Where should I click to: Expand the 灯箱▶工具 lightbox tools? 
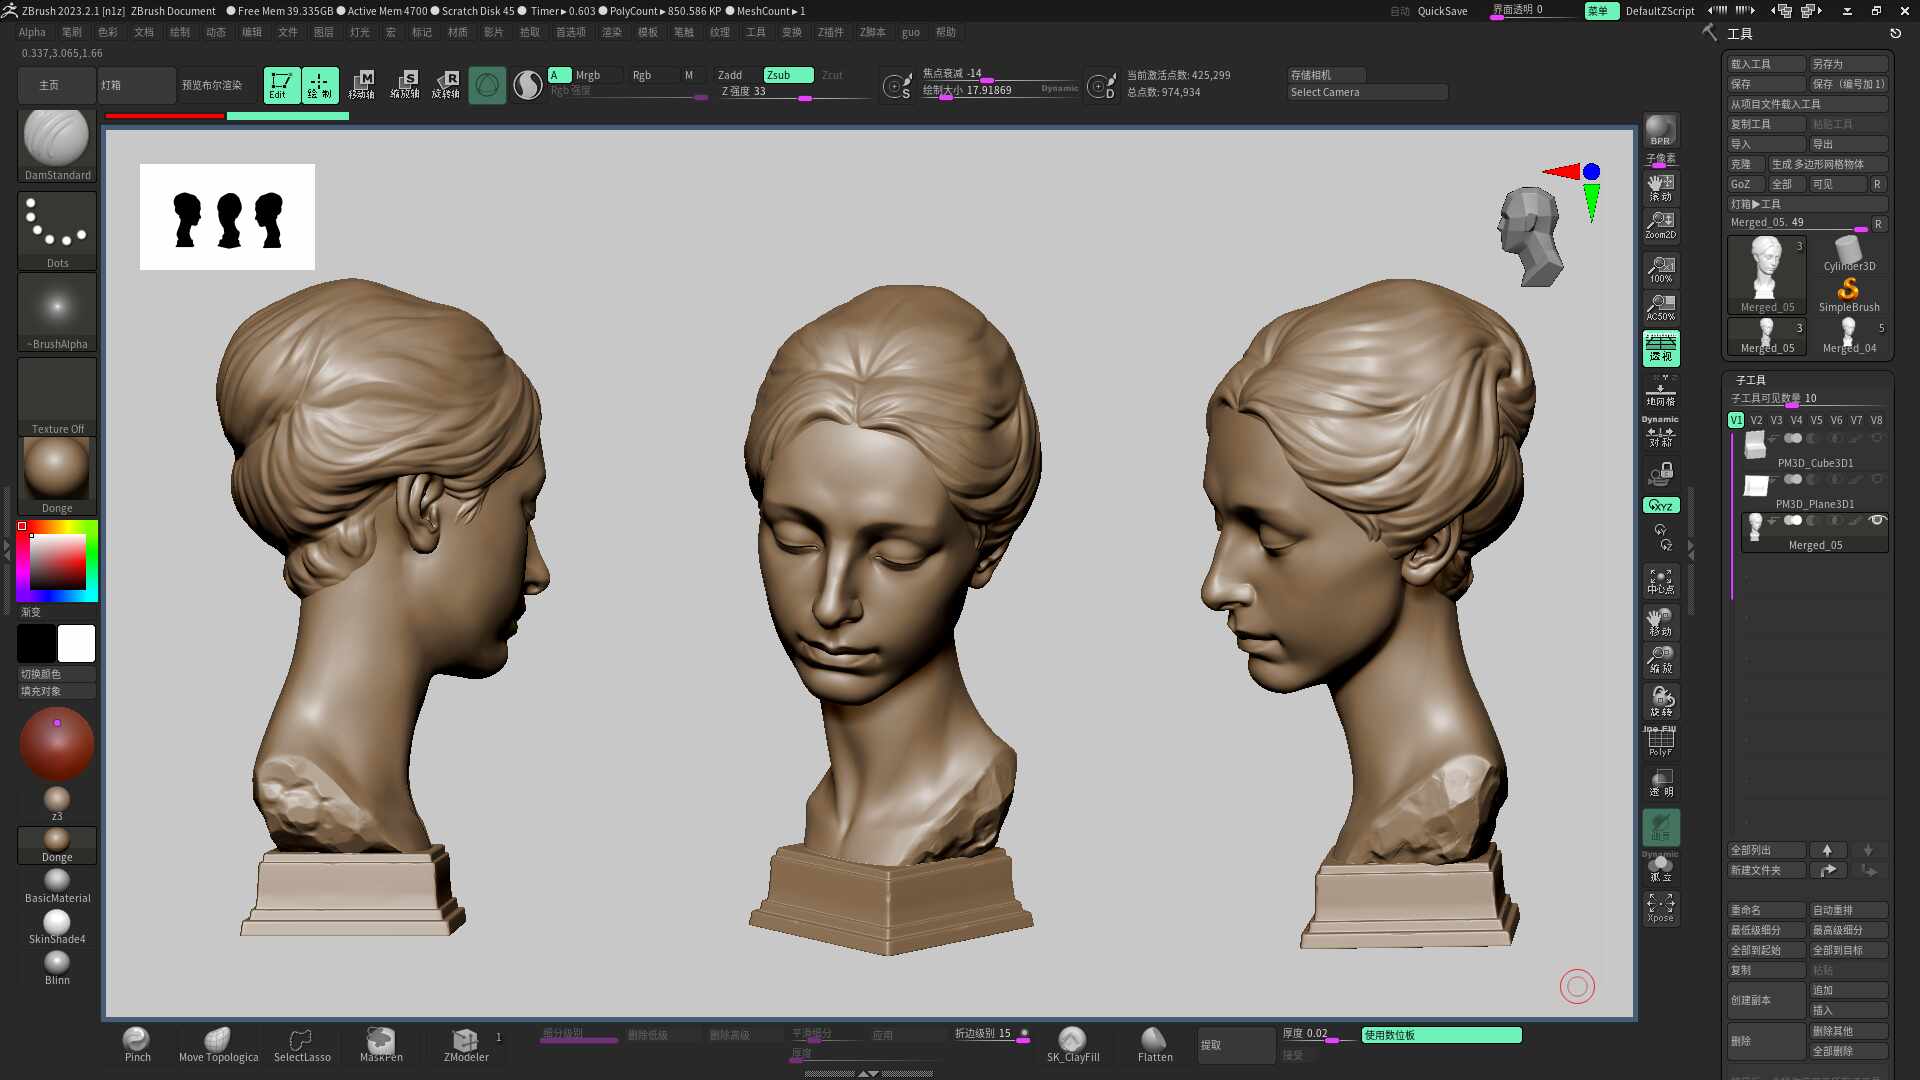(1755, 204)
